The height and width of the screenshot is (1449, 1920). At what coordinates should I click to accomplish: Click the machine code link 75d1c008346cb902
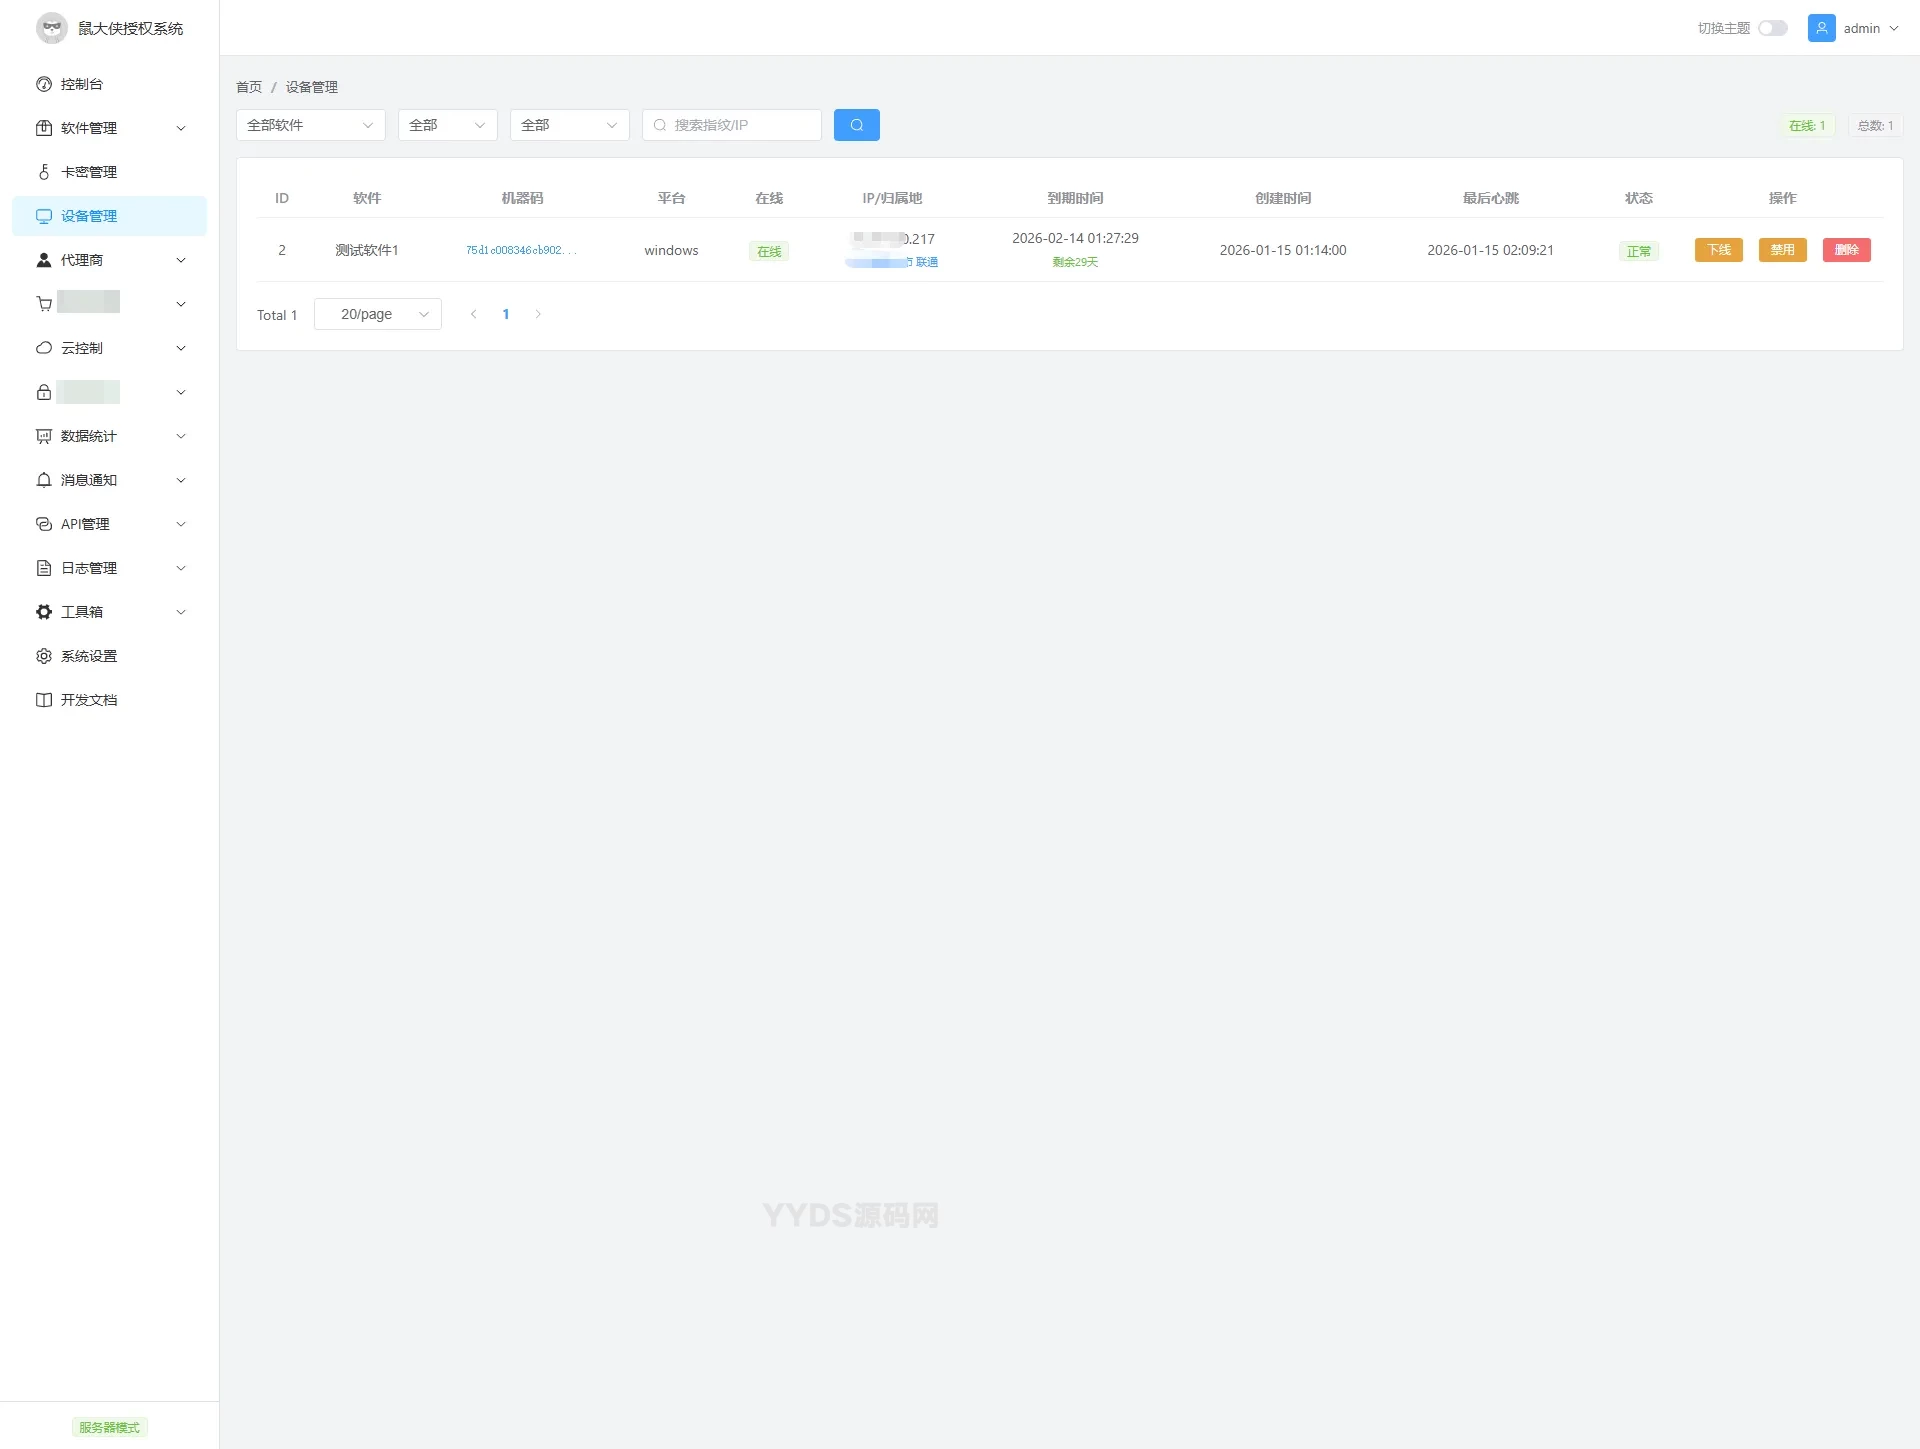coord(520,250)
